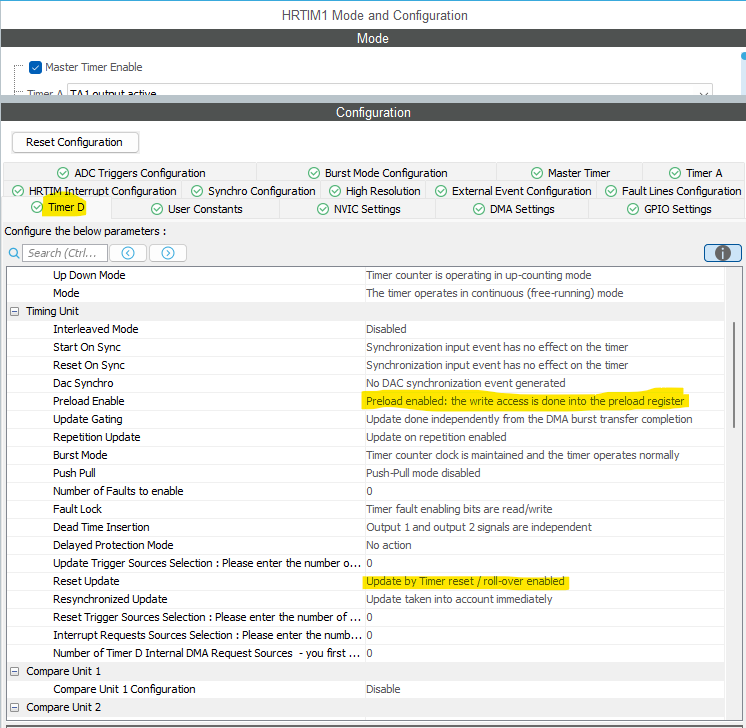This screenshot has height=728, width=746.
Task: Open the Timer A tab
Action: coord(695,173)
